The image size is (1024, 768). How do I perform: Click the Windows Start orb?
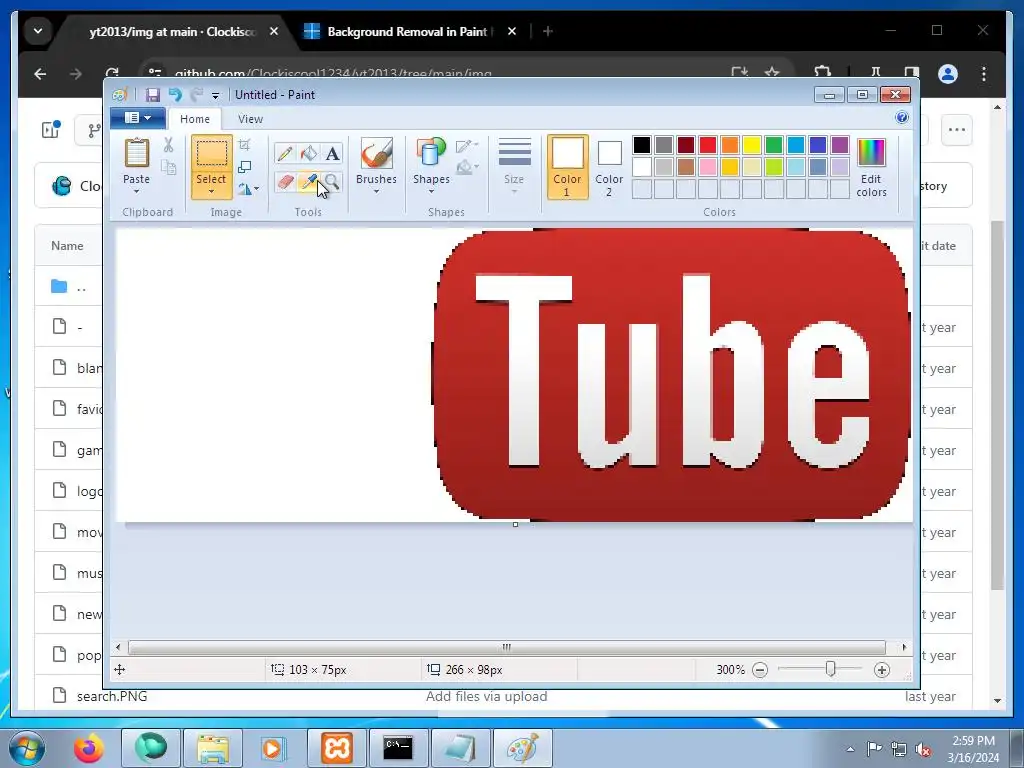(x=27, y=748)
